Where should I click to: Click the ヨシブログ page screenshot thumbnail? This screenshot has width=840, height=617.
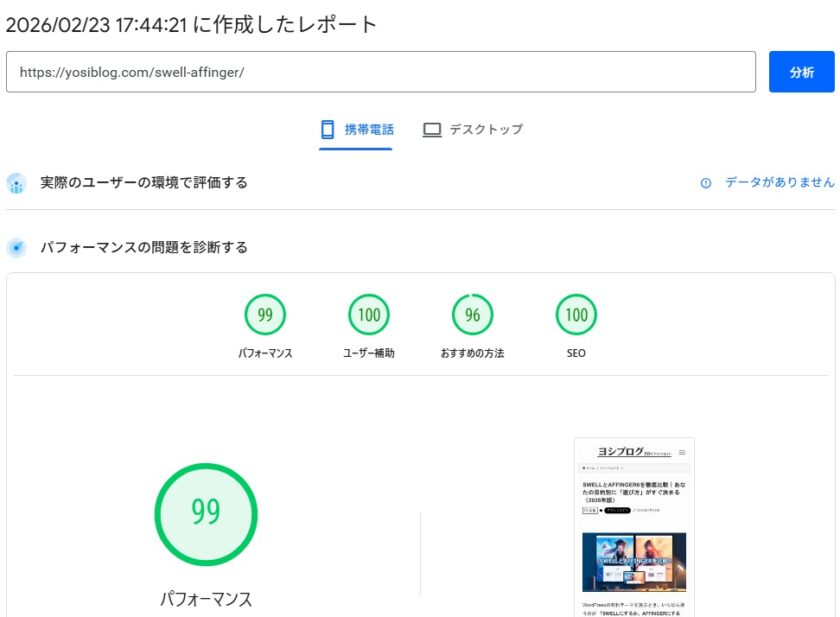[x=634, y=526]
